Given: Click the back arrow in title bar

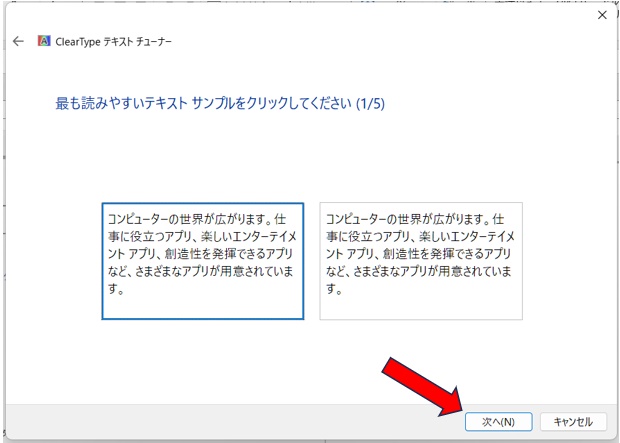Looking at the screenshot, I should click(x=18, y=42).
